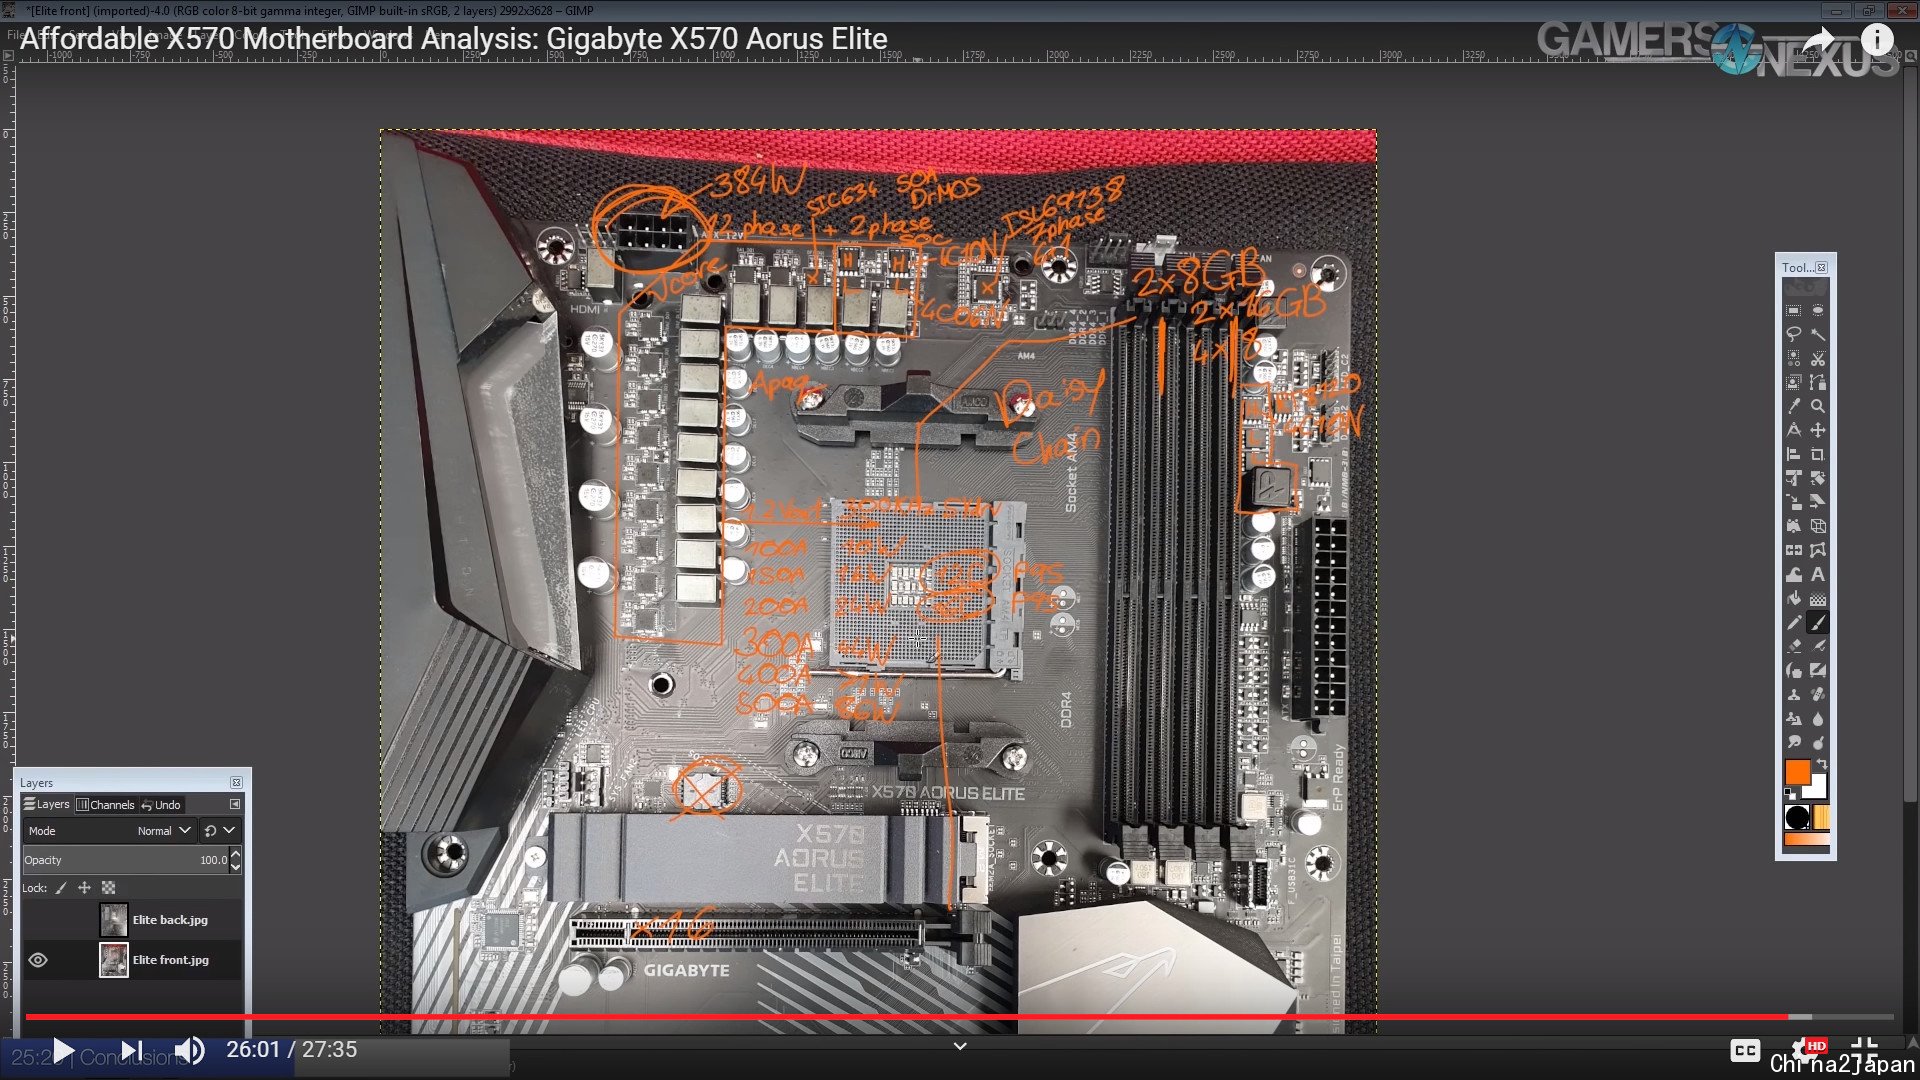Open the video title link
This screenshot has width=1920, height=1080.
454,39
